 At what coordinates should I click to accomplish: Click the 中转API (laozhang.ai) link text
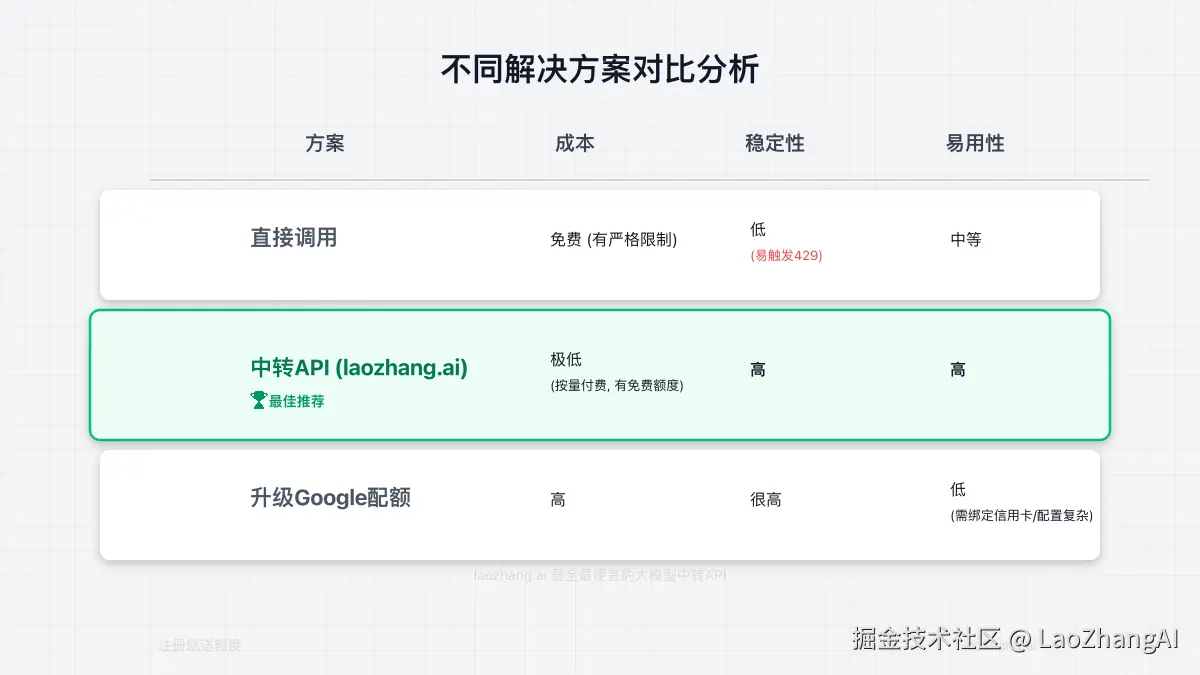tap(358, 368)
